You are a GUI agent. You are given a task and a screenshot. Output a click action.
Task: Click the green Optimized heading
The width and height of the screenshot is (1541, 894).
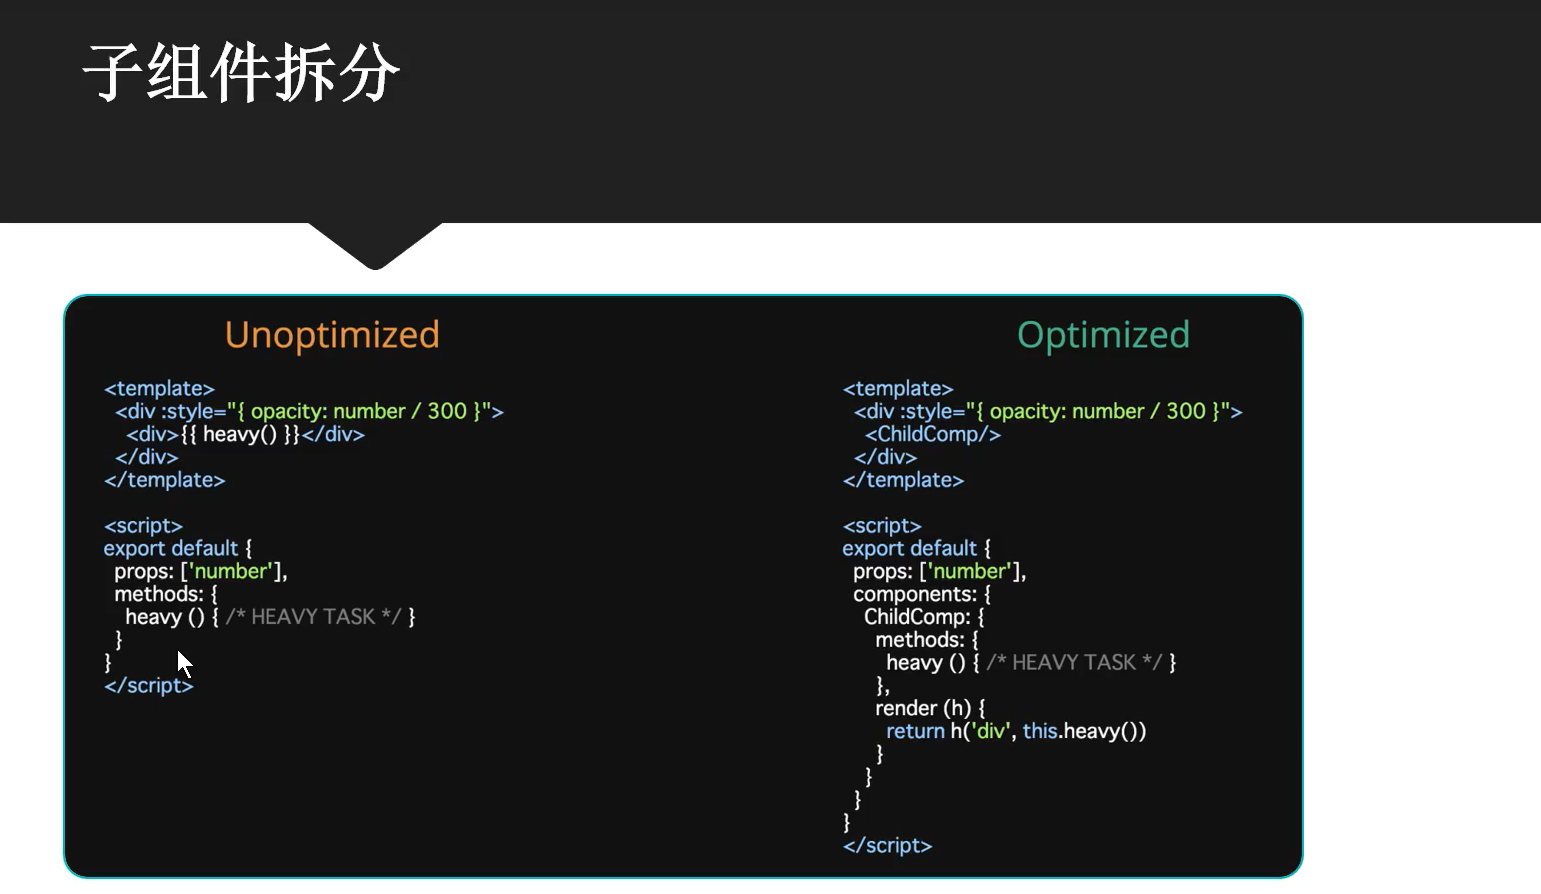[1103, 335]
